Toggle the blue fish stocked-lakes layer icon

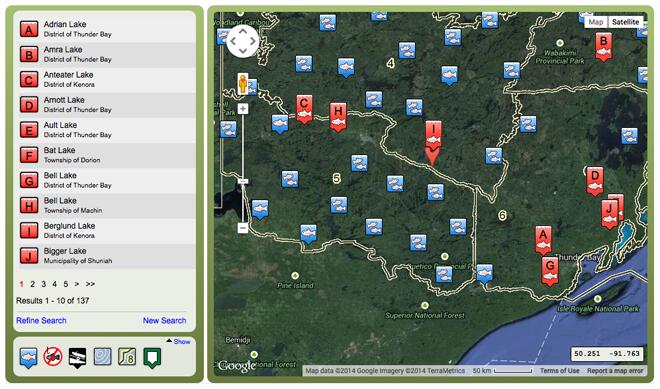tap(28, 357)
